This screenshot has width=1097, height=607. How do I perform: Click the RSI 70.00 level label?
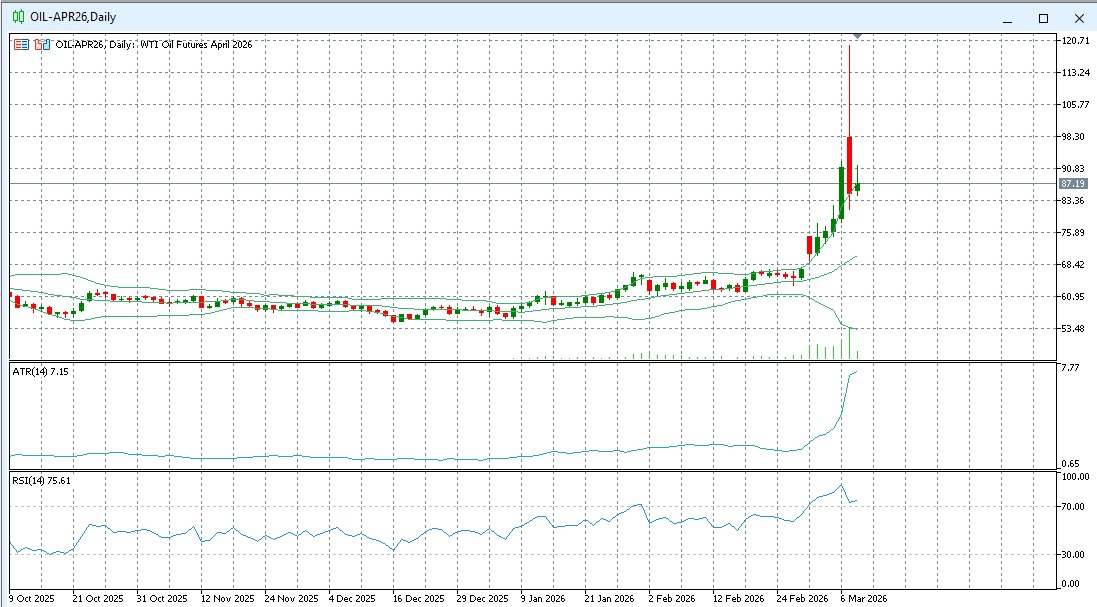[x=1075, y=507]
